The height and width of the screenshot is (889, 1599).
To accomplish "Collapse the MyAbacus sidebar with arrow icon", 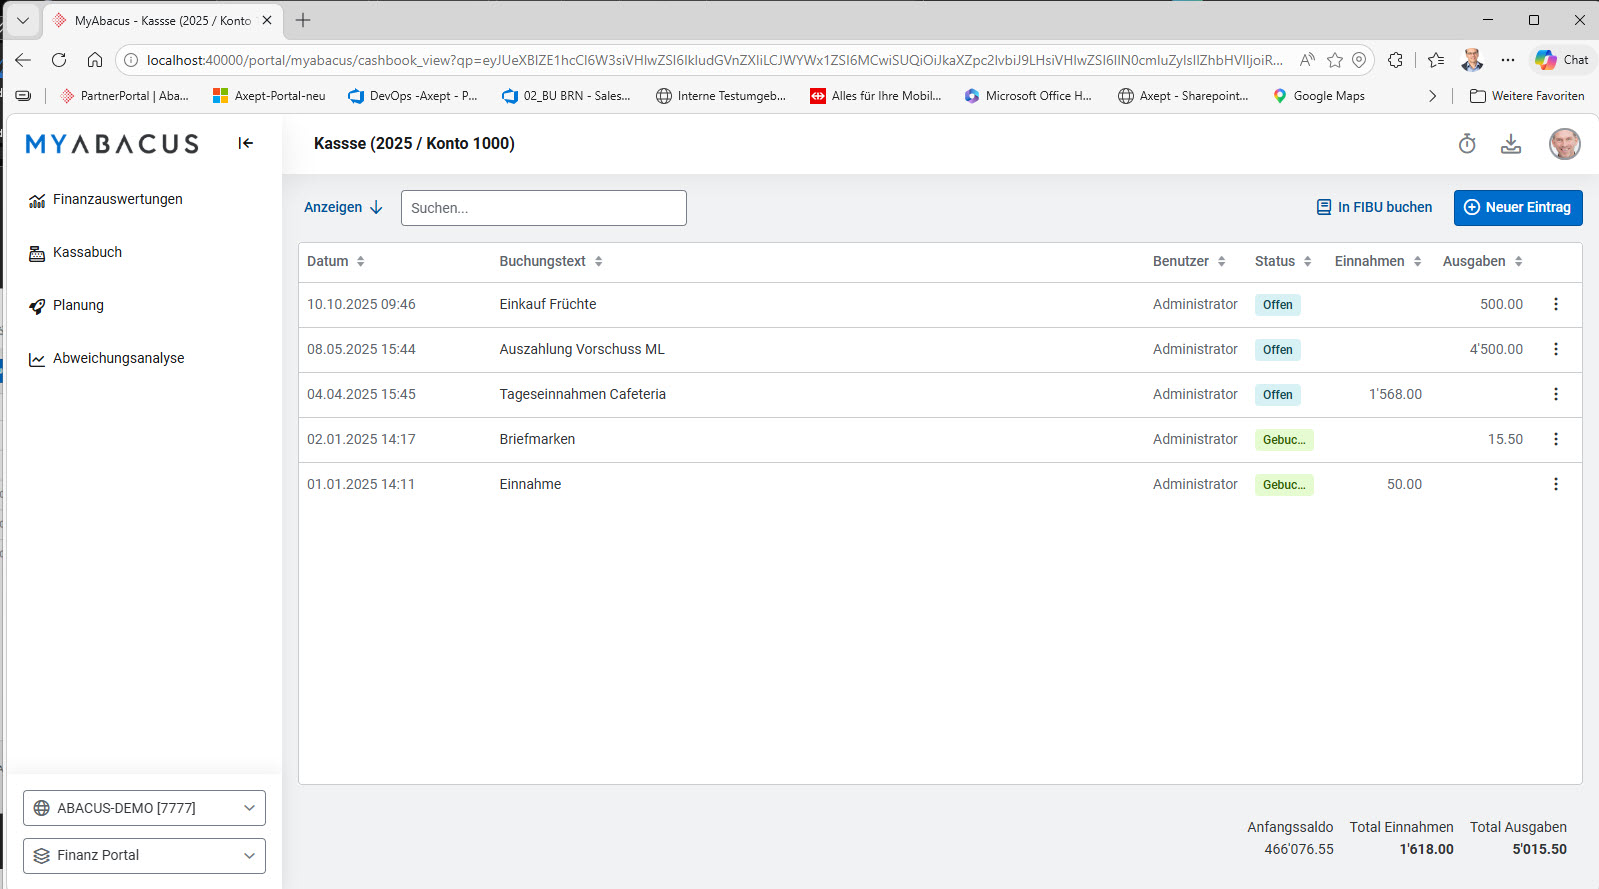I will pos(245,143).
